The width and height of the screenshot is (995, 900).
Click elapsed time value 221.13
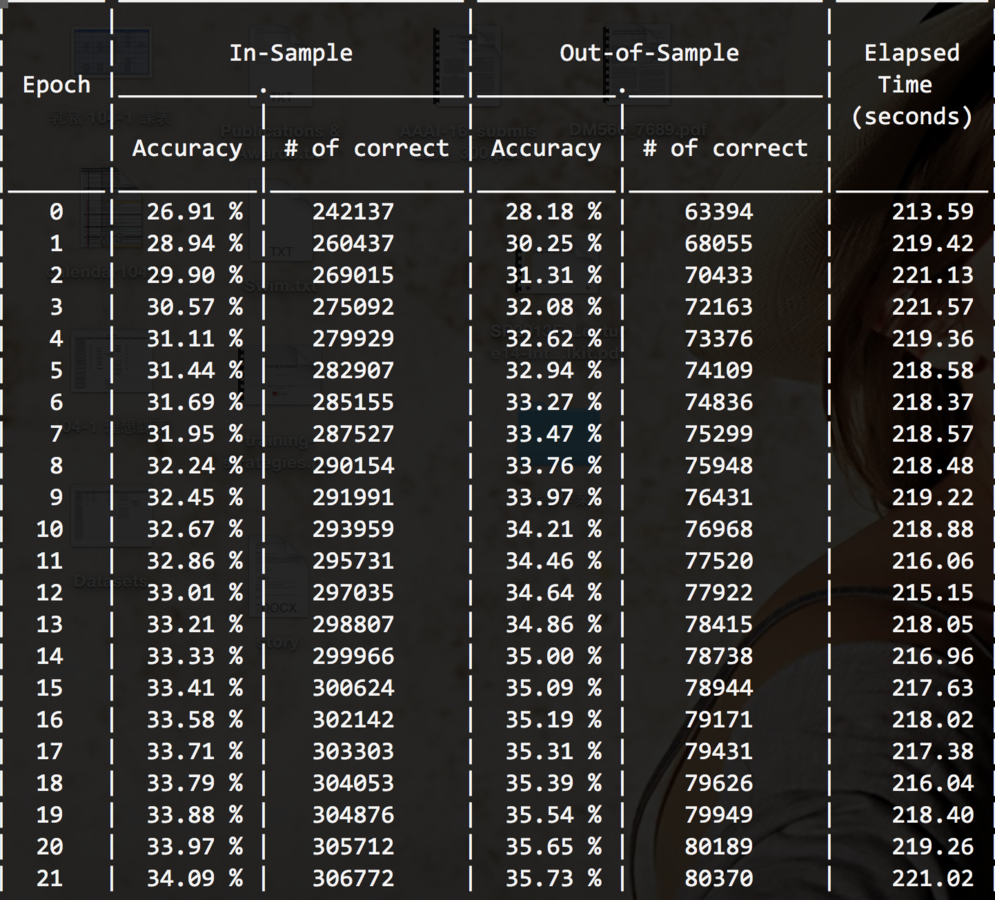click(933, 275)
